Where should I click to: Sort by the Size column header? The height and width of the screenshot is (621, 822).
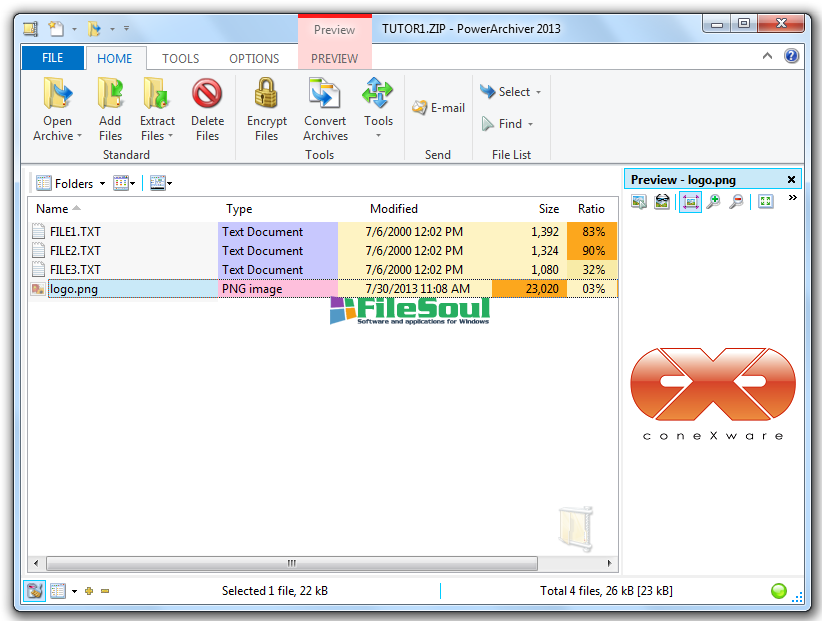[548, 209]
